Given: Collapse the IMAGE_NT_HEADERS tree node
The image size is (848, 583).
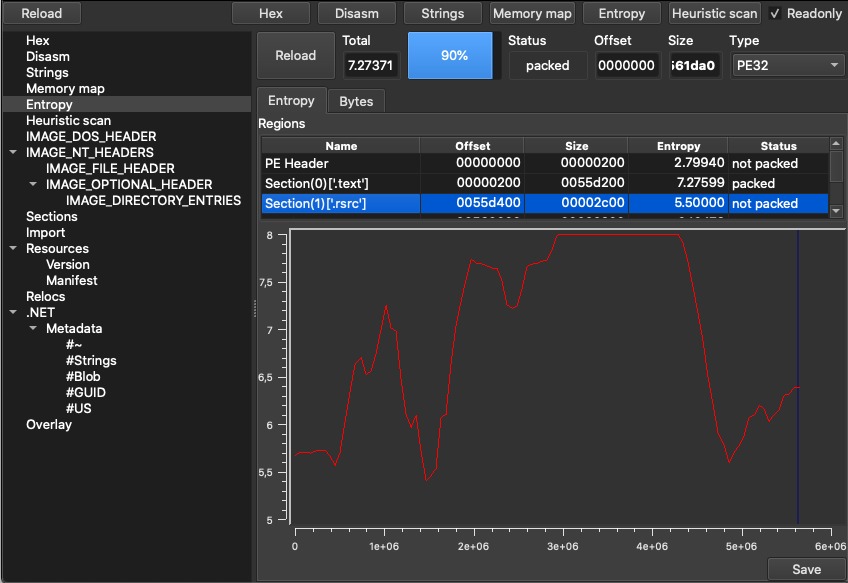Looking at the screenshot, I should point(14,153).
